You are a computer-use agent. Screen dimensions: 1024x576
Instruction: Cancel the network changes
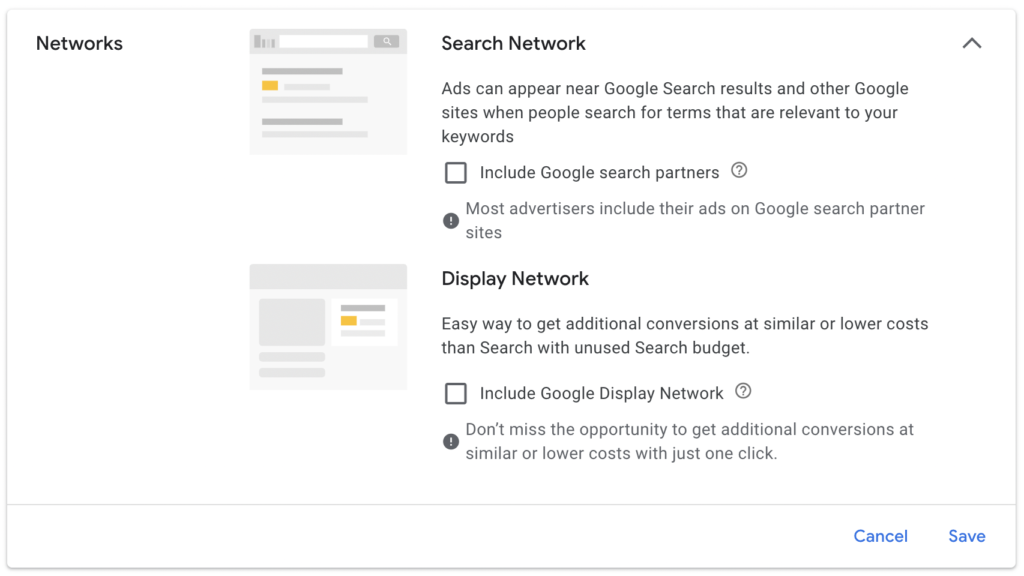click(x=880, y=536)
